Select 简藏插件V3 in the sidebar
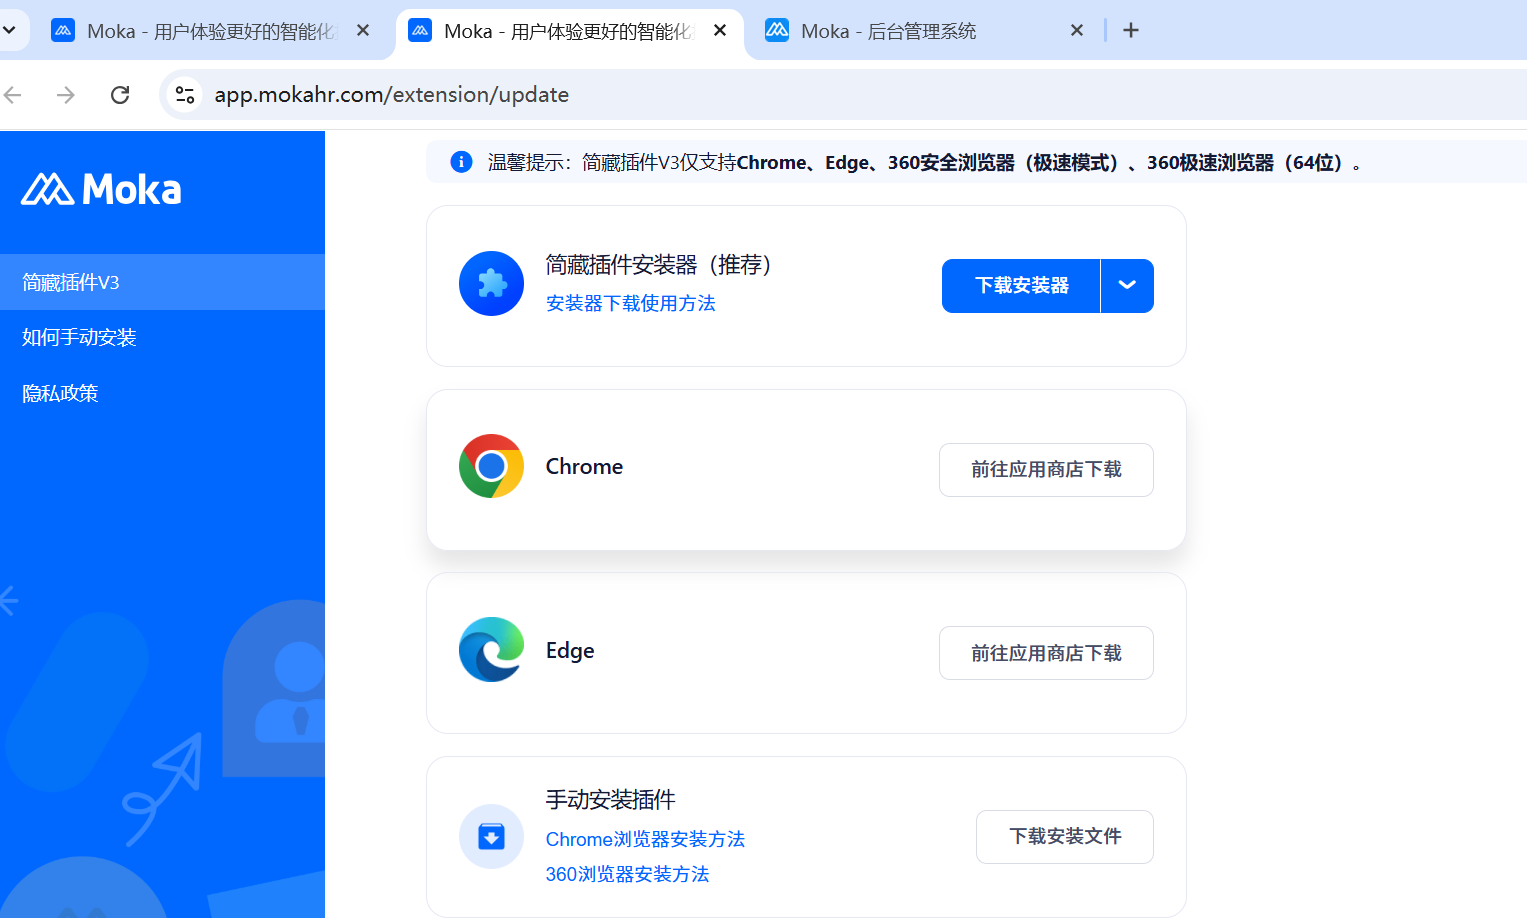This screenshot has width=1527, height=918. click(x=162, y=282)
